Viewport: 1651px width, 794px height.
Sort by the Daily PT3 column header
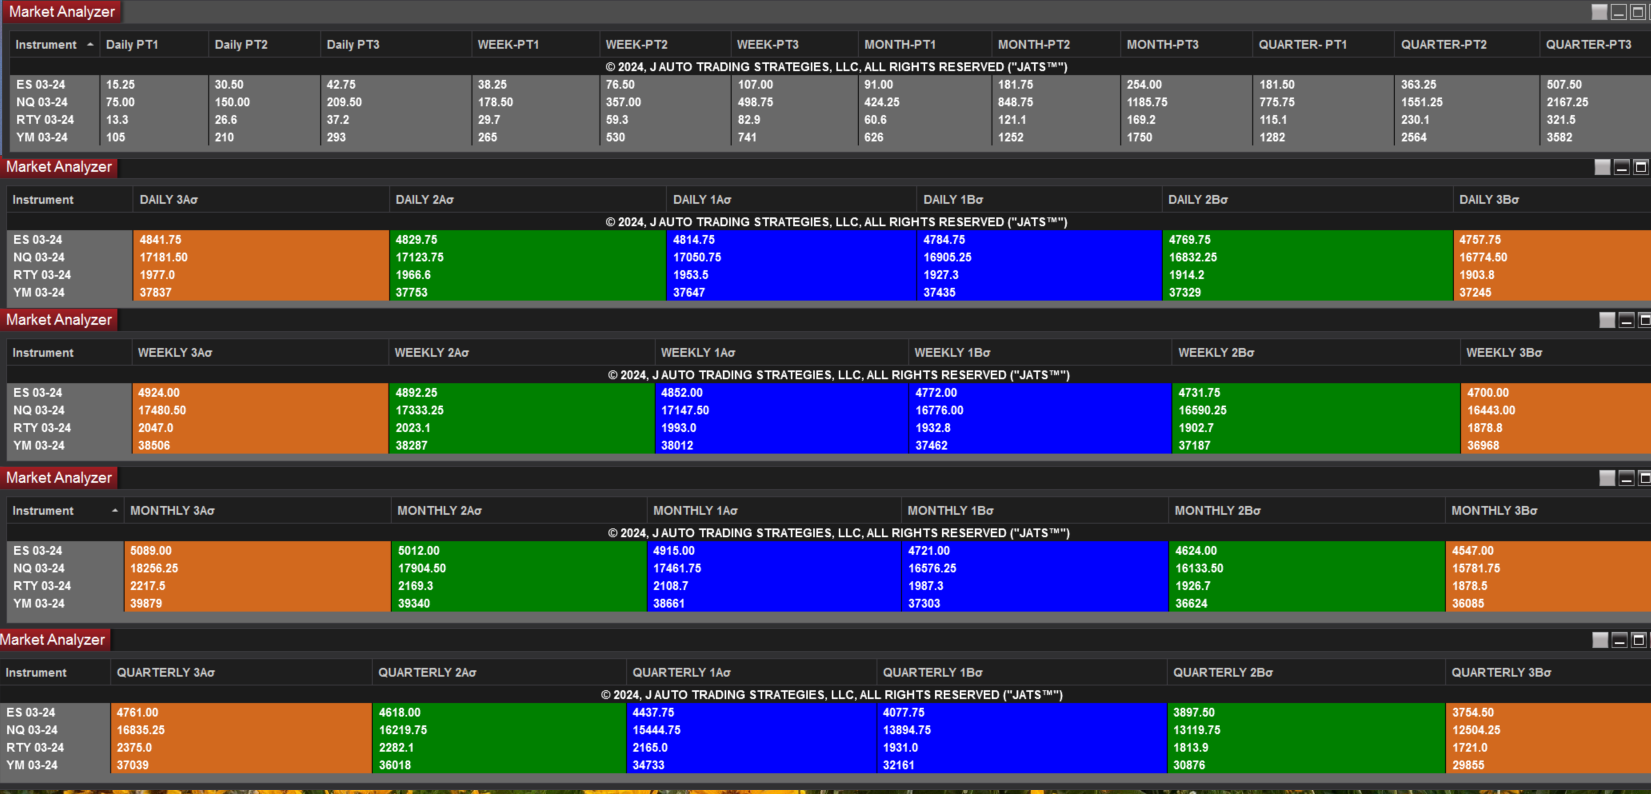pyautogui.click(x=396, y=45)
